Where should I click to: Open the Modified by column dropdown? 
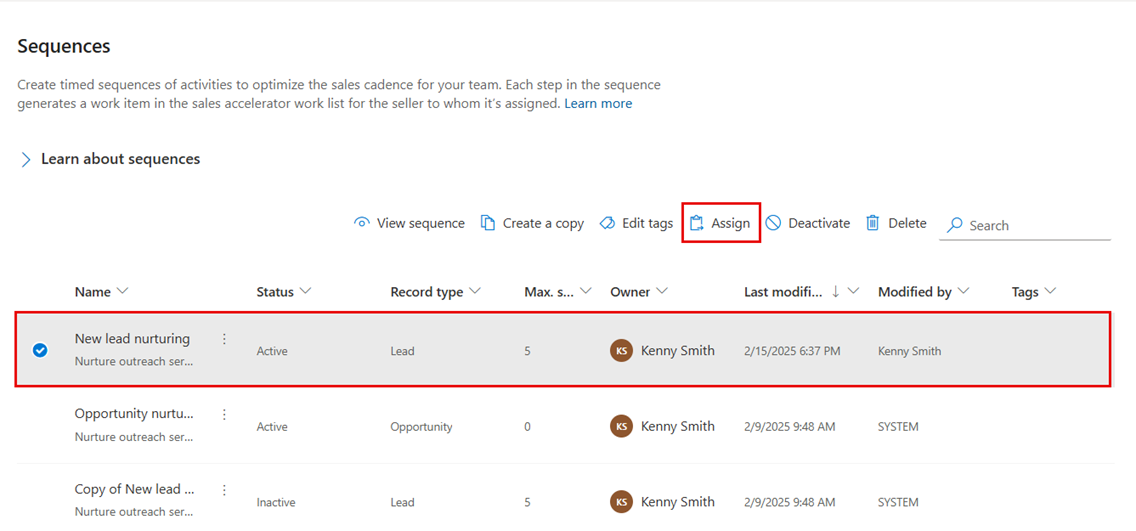point(963,291)
